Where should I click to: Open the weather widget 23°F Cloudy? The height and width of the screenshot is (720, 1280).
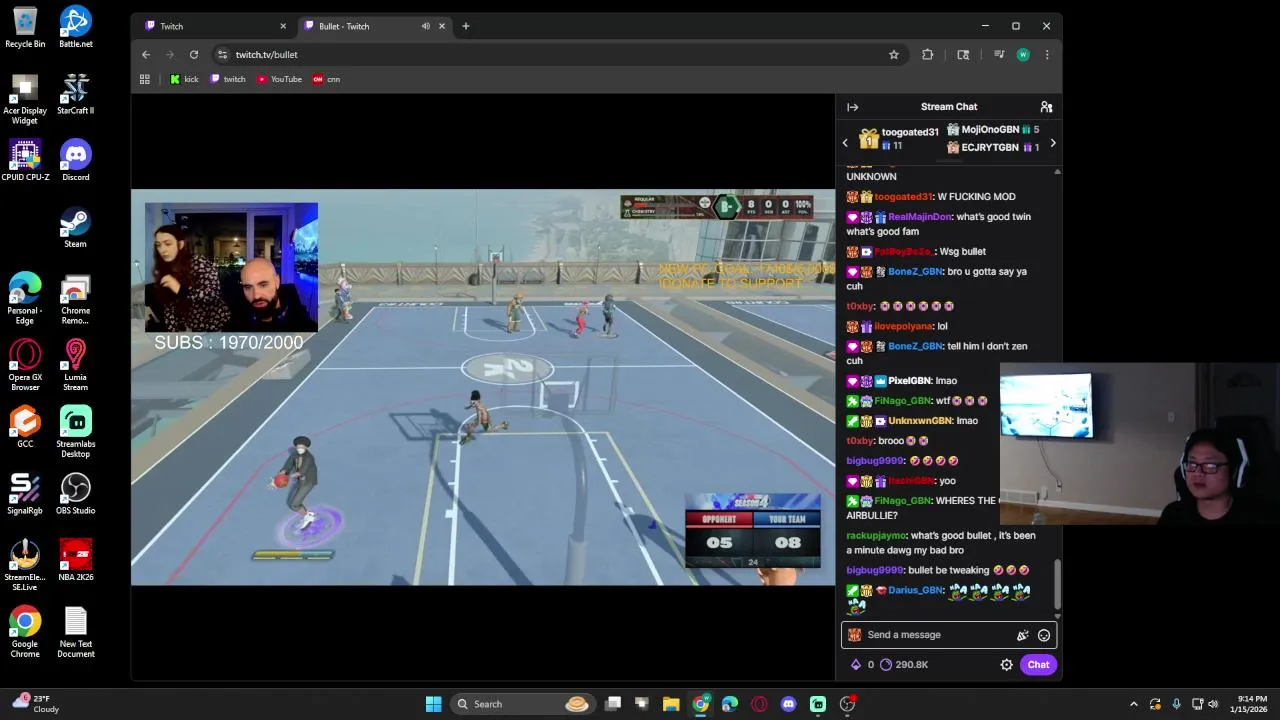click(34, 704)
